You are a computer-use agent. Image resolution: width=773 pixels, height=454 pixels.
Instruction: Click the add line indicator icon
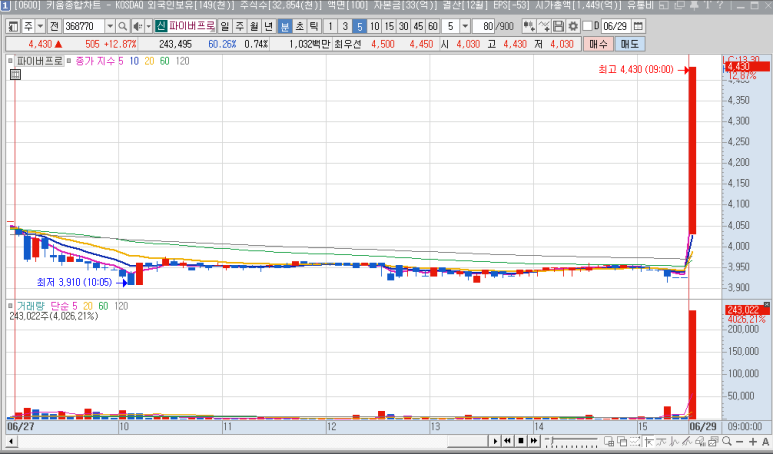[x=544, y=26]
